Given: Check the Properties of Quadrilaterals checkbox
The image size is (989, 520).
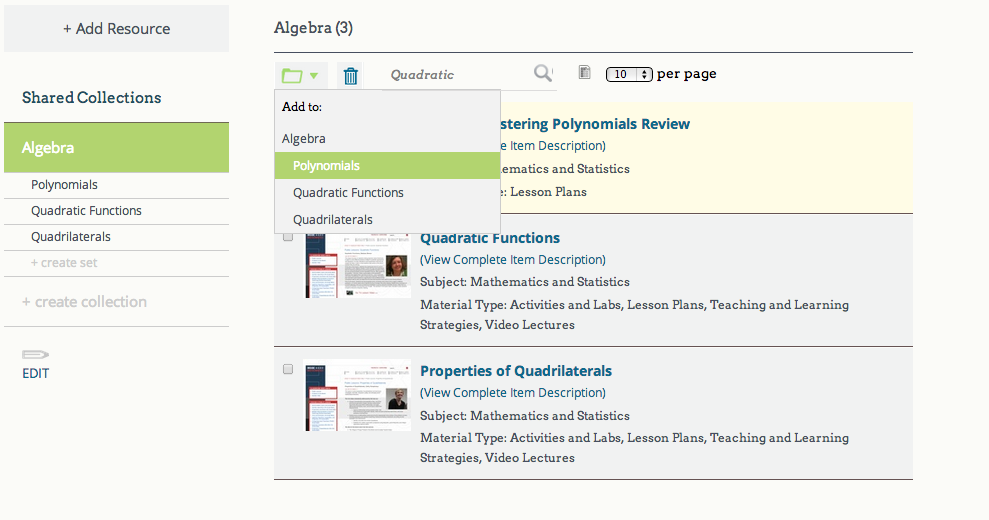Looking at the screenshot, I should pos(288,369).
